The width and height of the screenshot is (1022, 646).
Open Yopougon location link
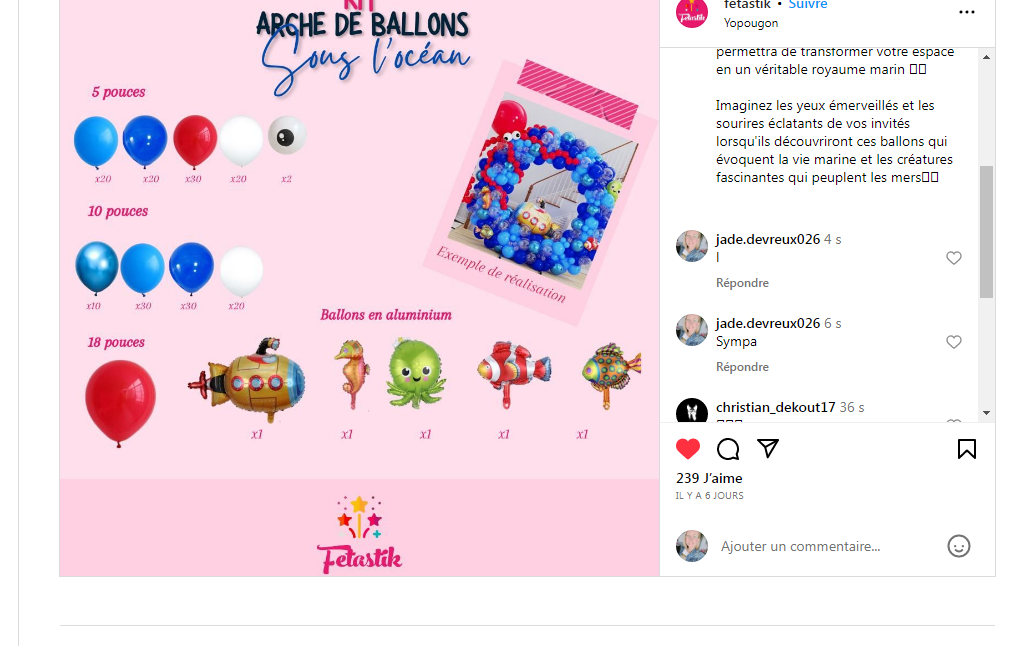point(751,23)
